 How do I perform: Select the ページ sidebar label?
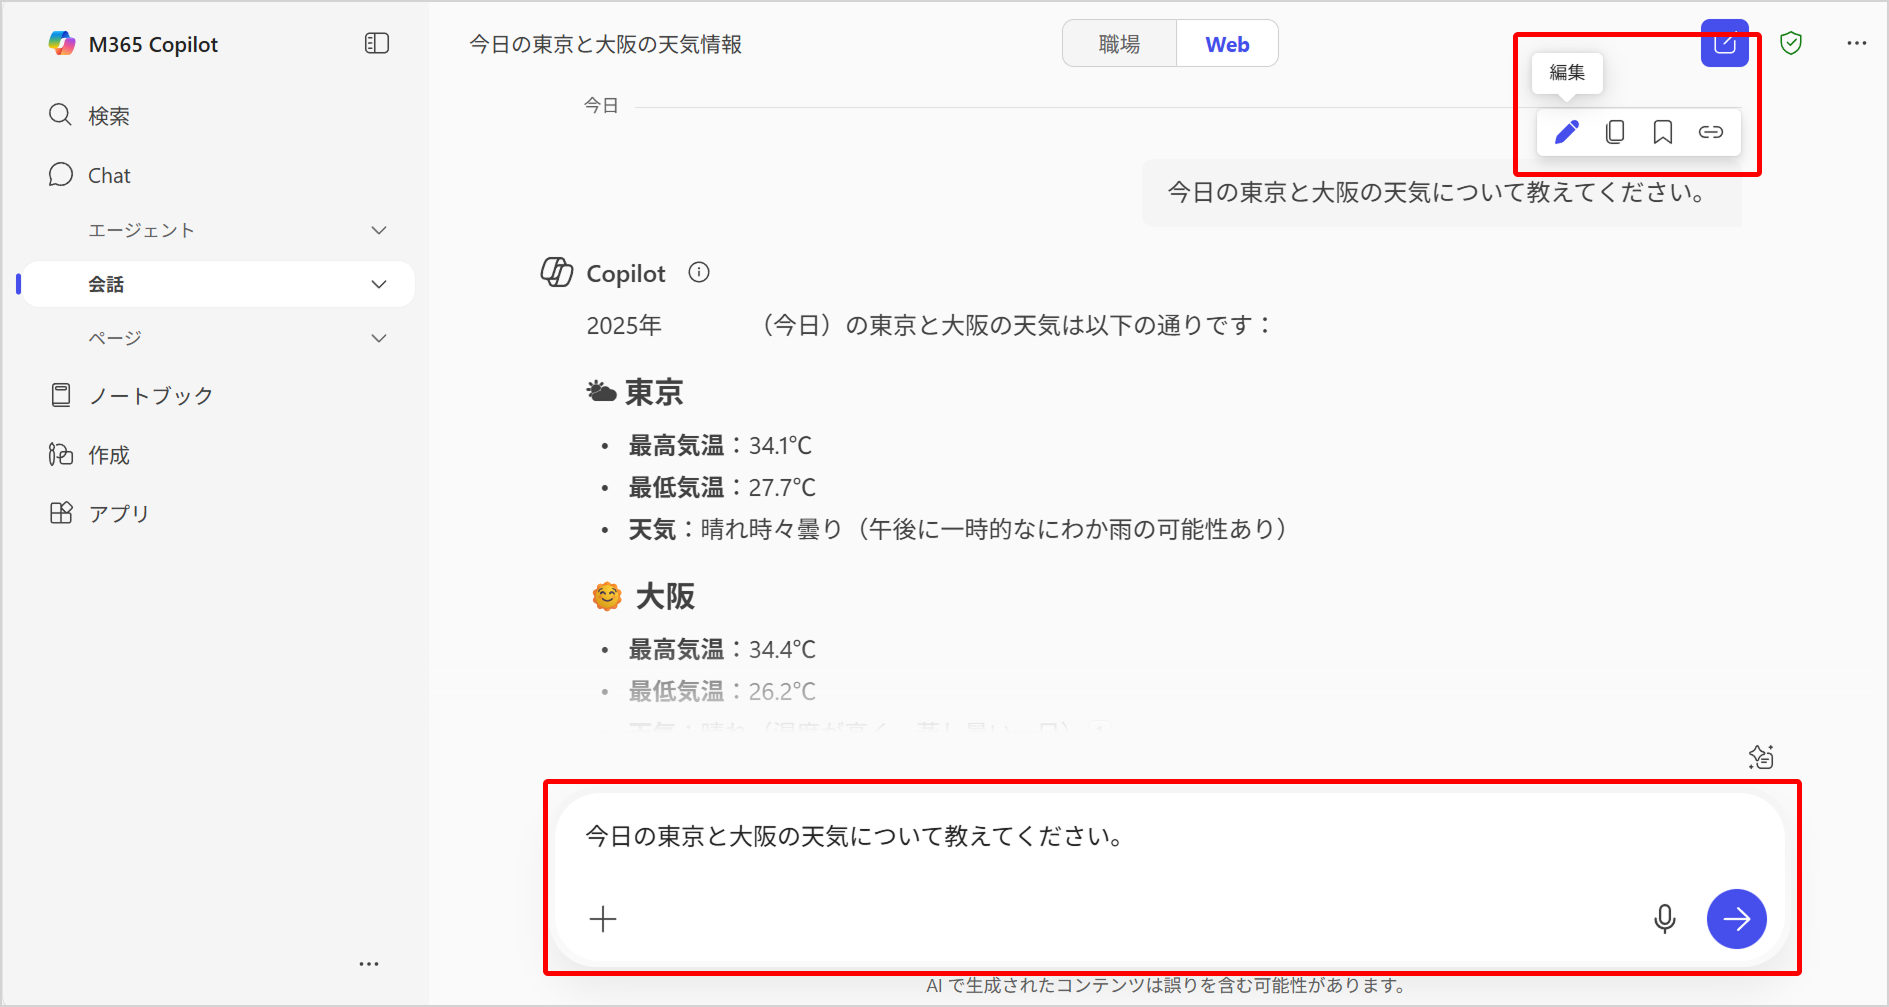click(x=115, y=338)
